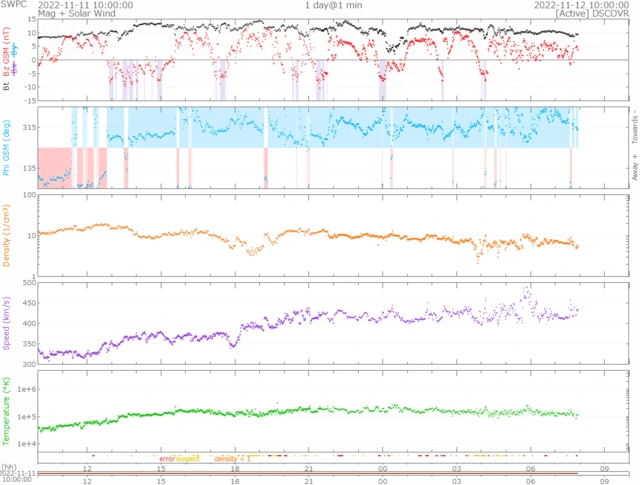Click the Speed (km/s) axis label
The width and height of the screenshot is (640, 485).
tap(7, 324)
